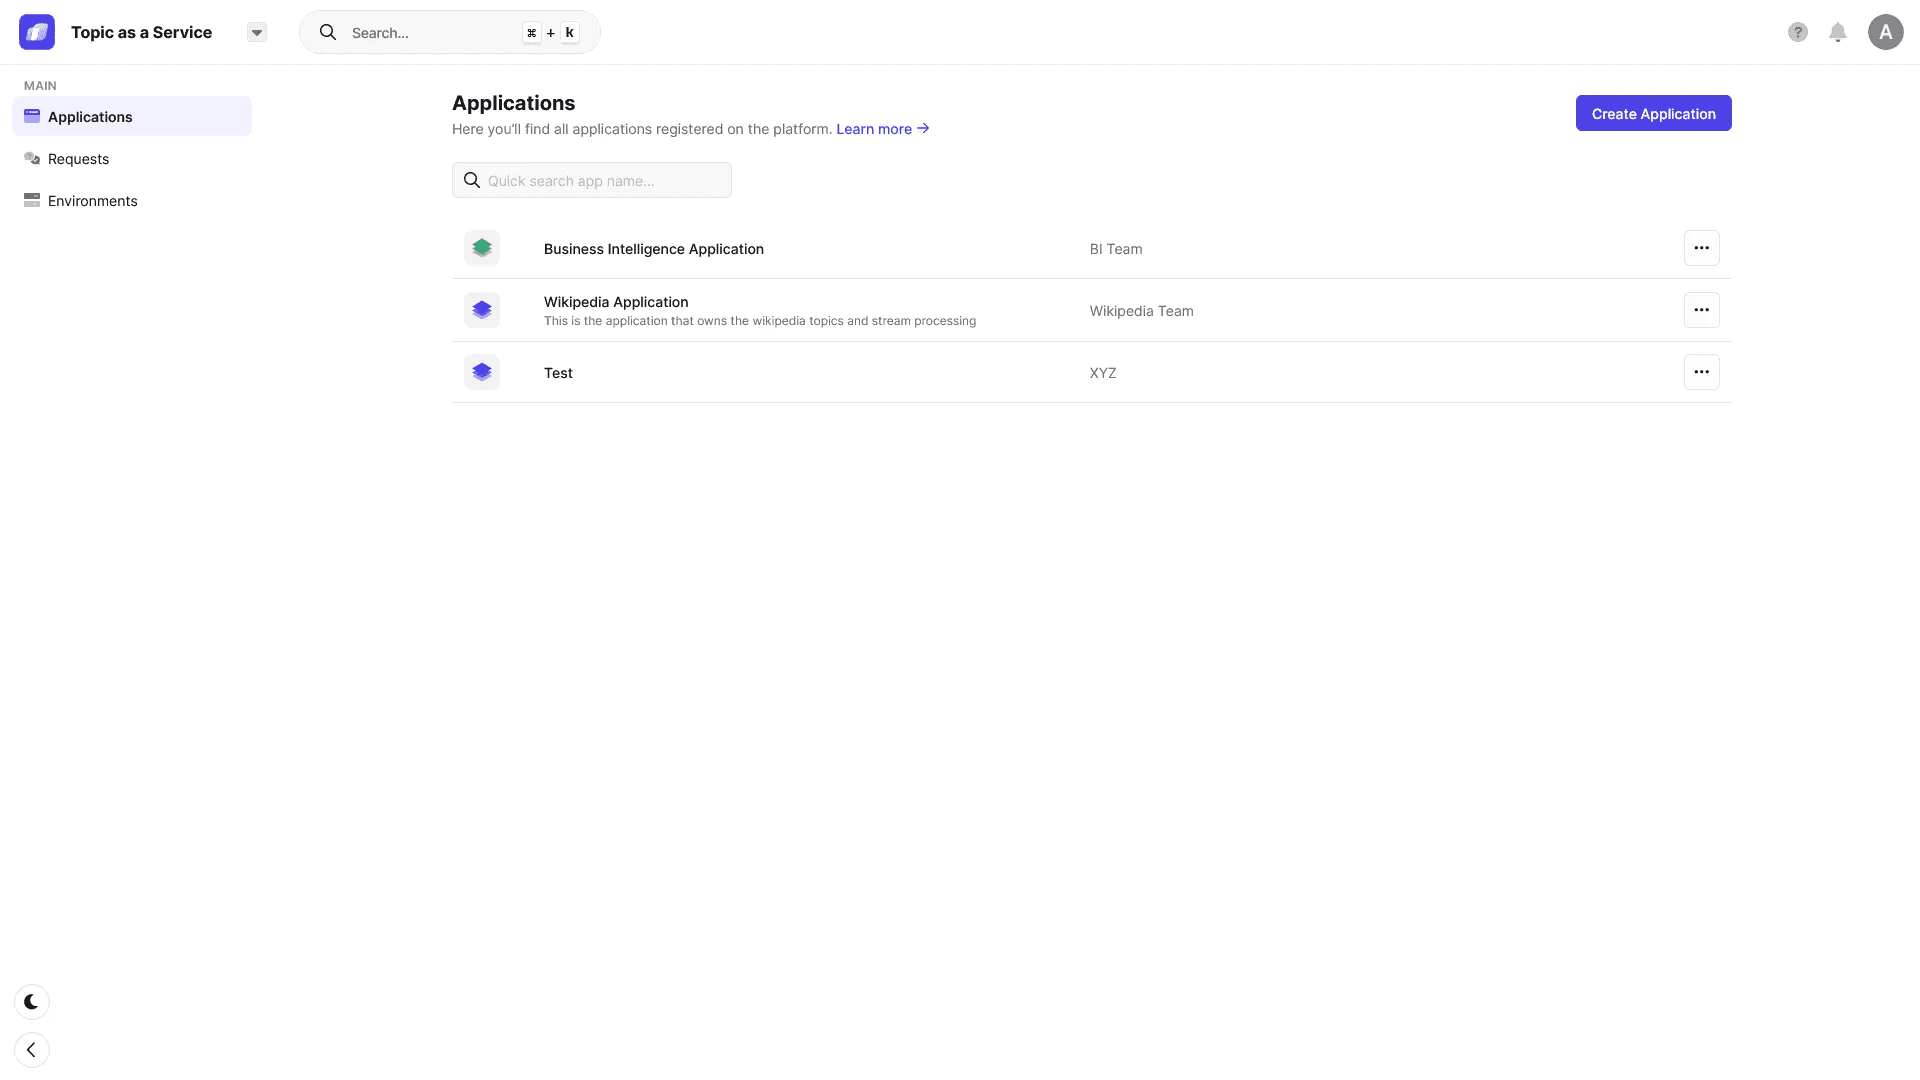The image size is (1920, 1080).
Task: Open the Wikipedia Application options menu
Action: [1701, 310]
